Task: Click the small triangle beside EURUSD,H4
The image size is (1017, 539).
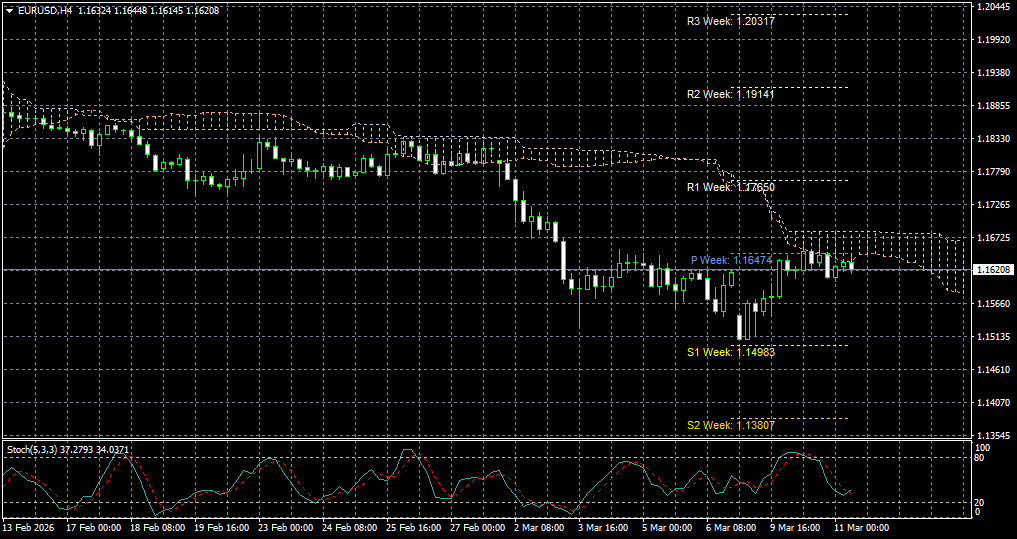Action: (x=8, y=10)
